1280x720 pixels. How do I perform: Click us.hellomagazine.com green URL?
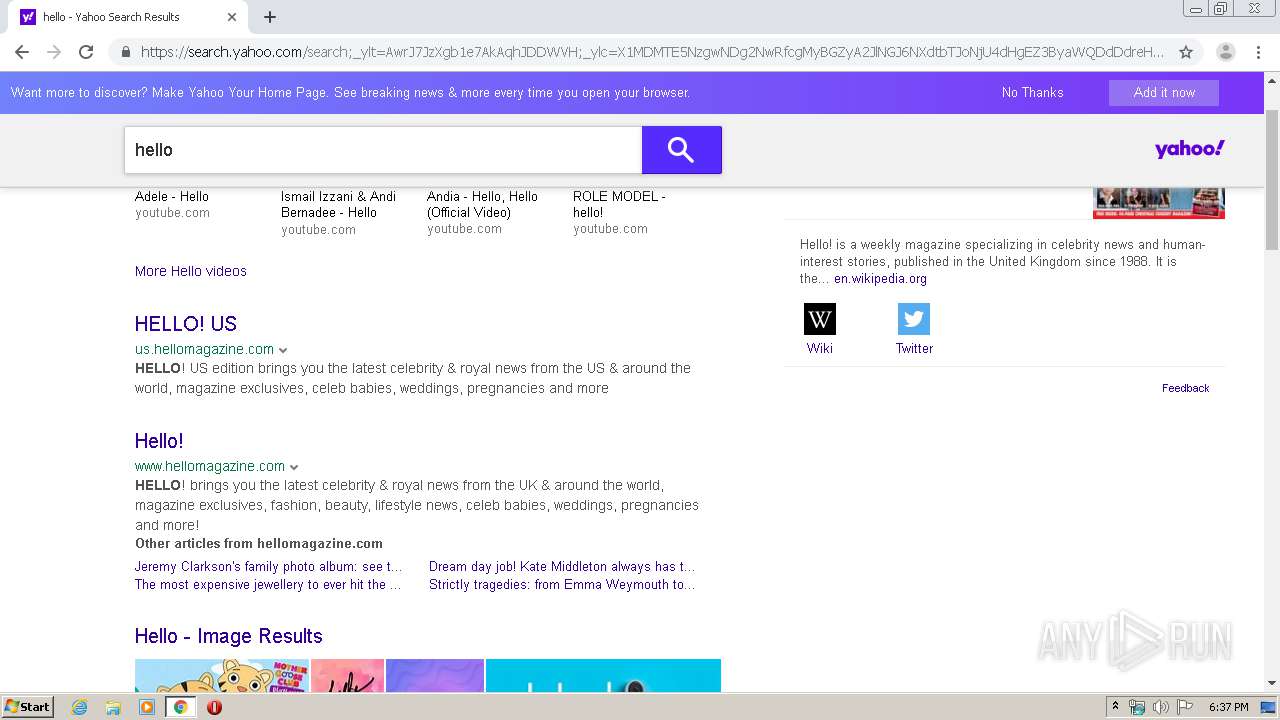coord(204,349)
